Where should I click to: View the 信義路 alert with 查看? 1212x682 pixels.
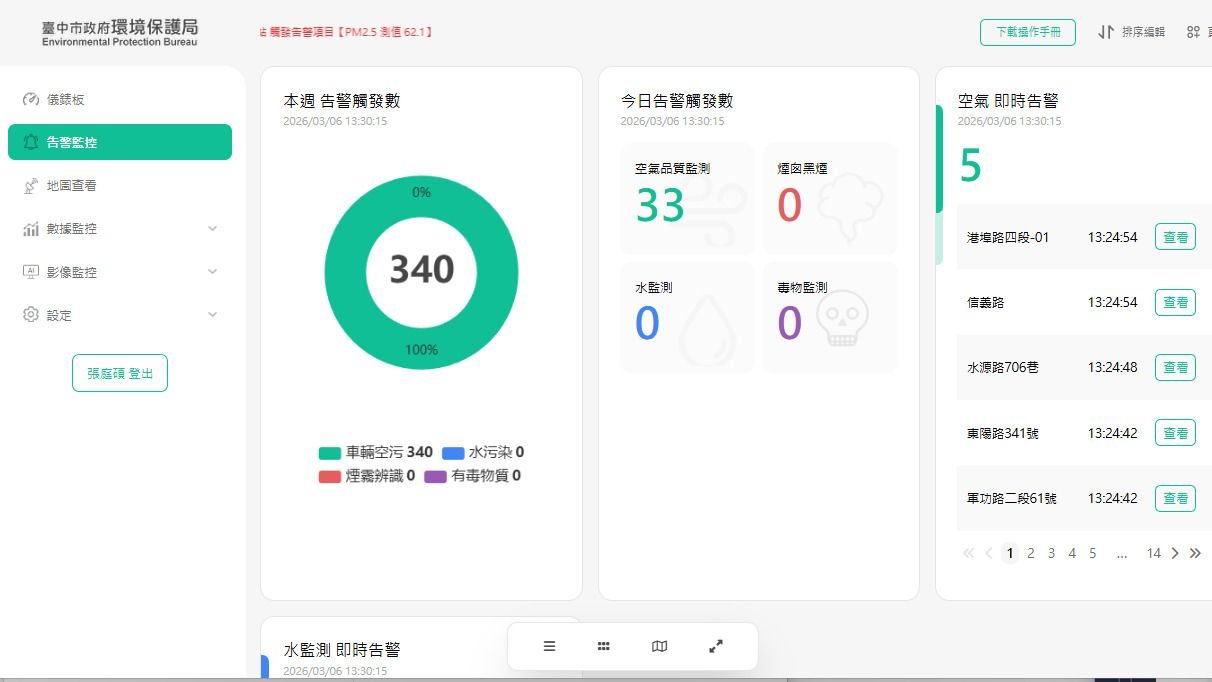1175,302
